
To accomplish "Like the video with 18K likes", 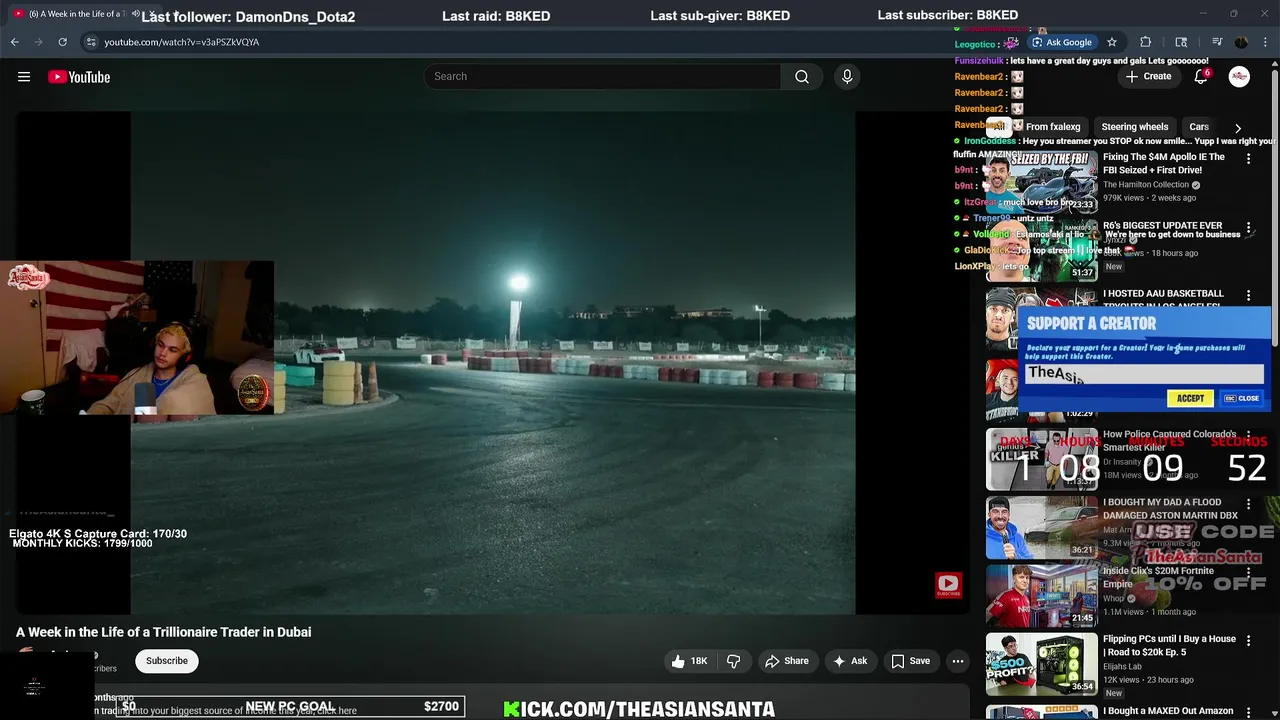I will click(x=689, y=661).
